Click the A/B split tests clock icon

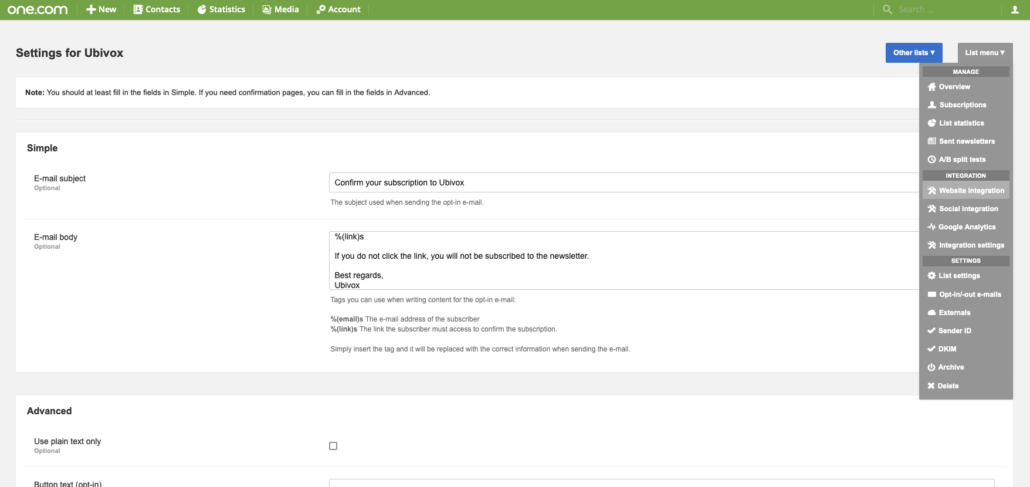point(931,160)
